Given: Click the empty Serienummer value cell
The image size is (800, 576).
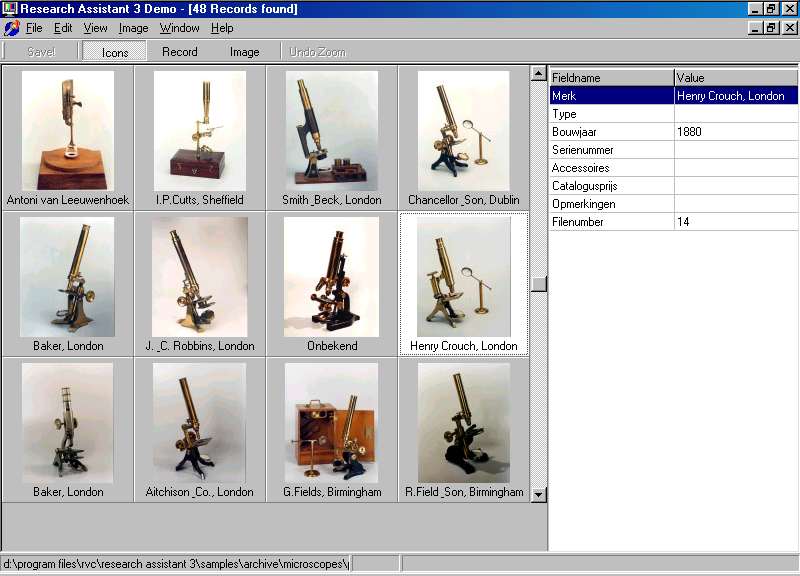Looking at the screenshot, I should pos(736,150).
